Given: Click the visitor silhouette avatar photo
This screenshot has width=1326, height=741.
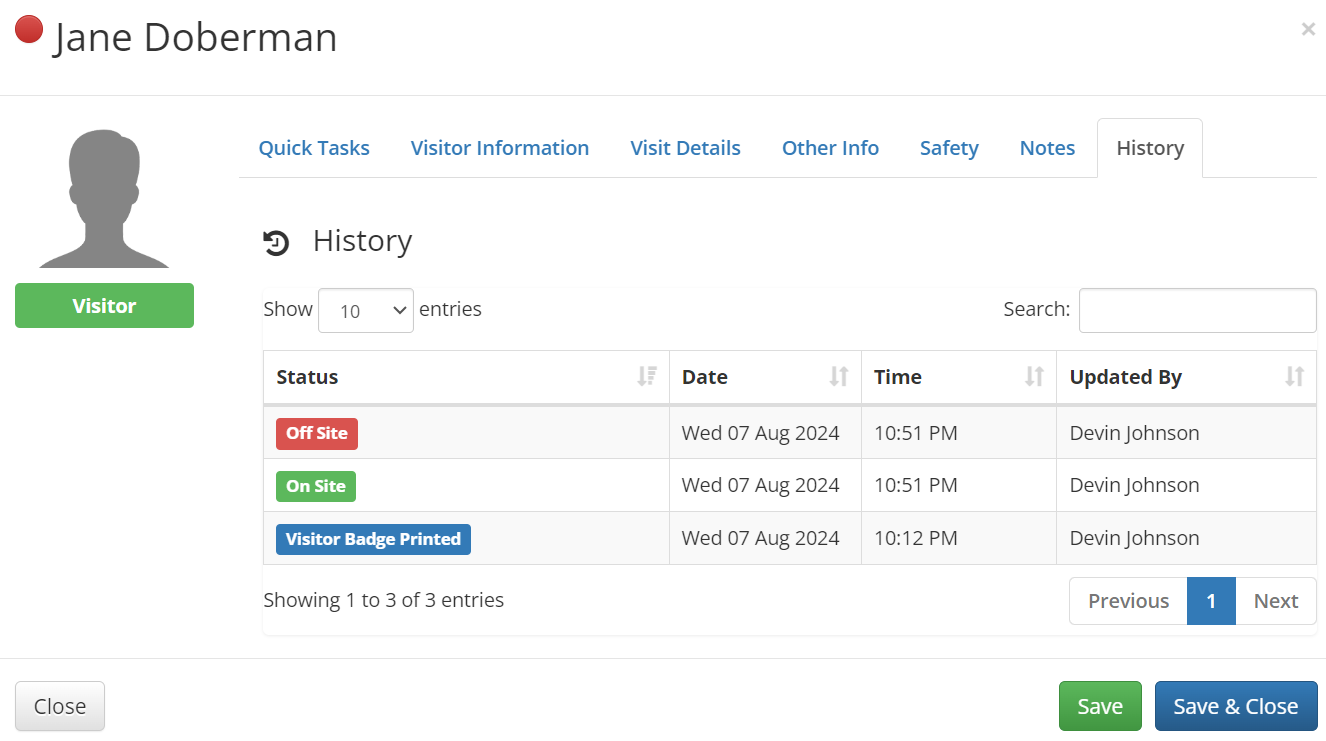Looking at the screenshot, I should (x=104, y=198).
